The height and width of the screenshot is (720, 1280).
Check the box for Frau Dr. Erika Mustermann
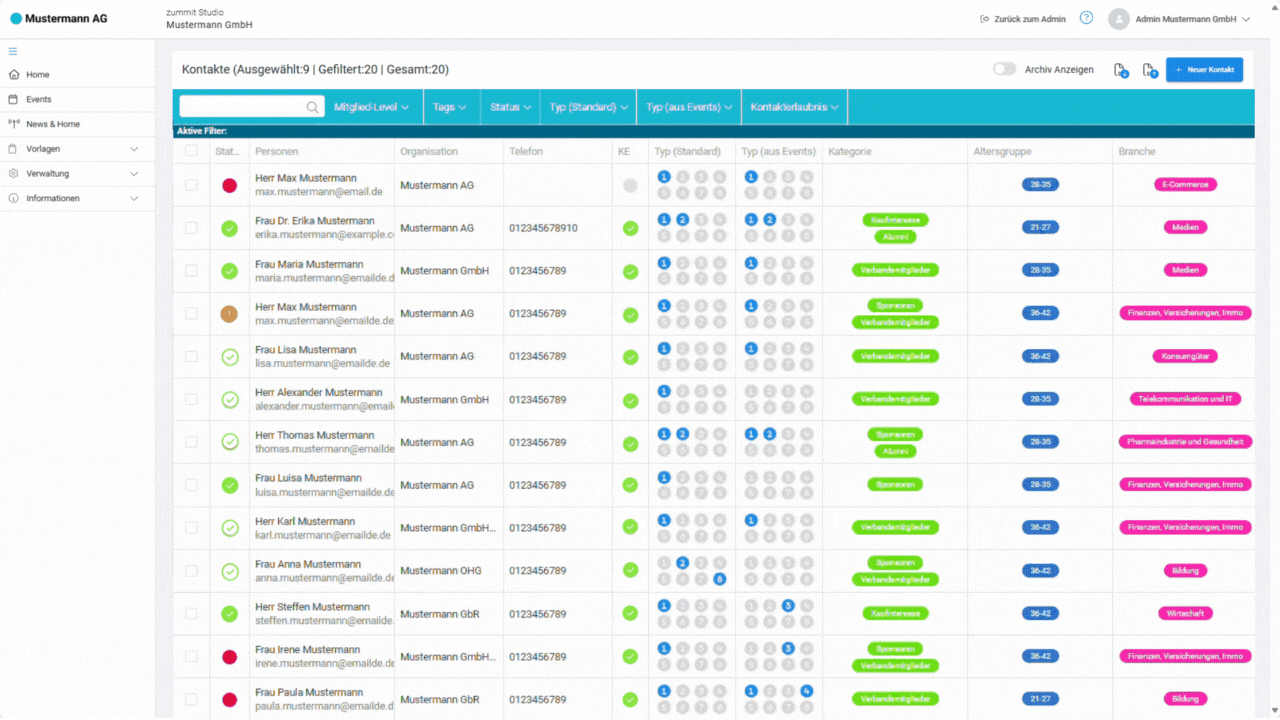[x=191, y=228]
